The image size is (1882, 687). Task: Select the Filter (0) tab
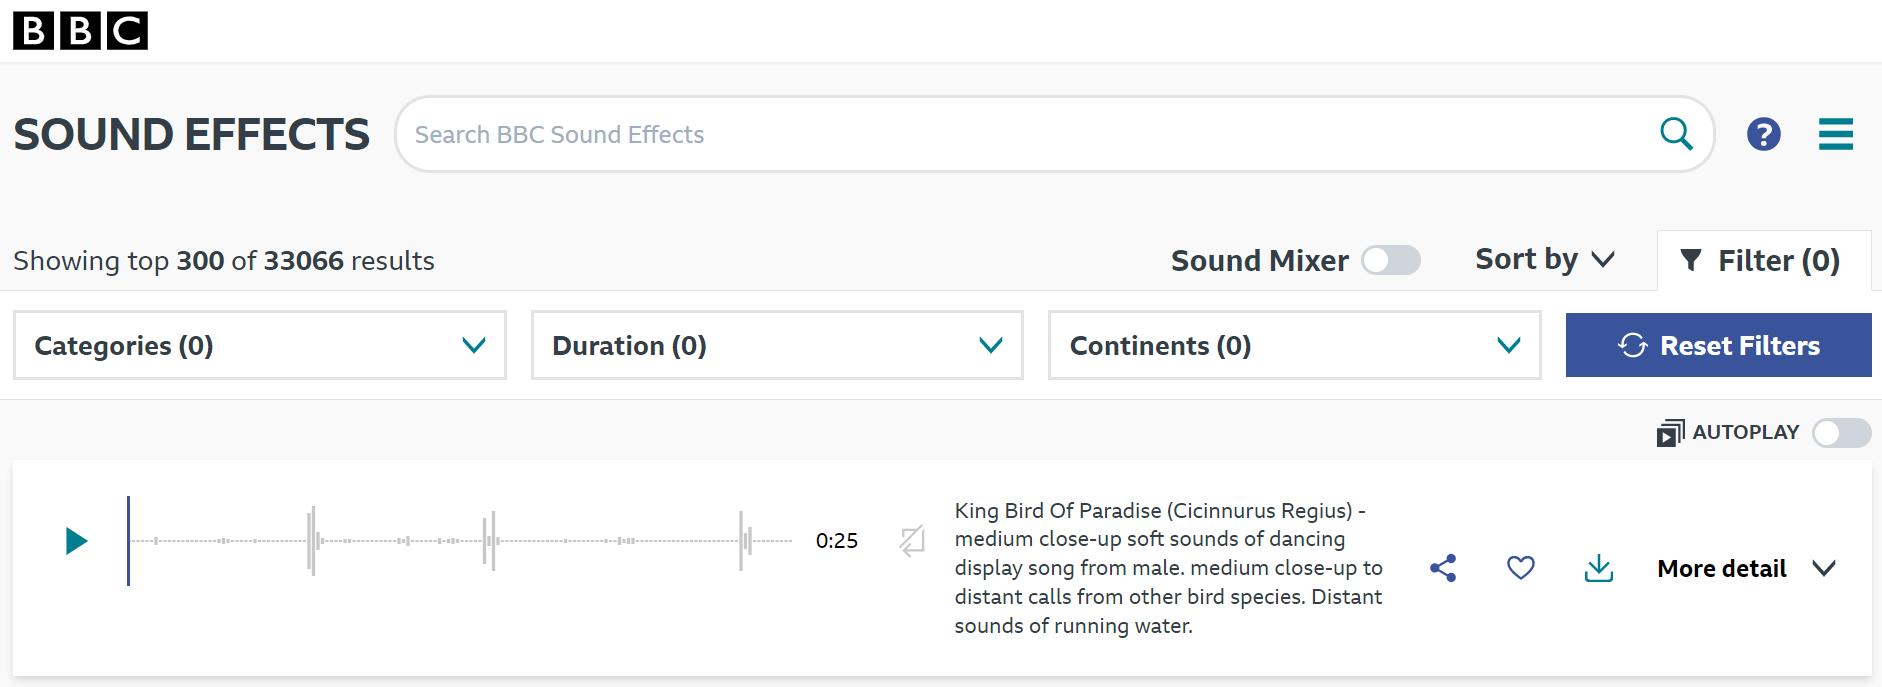pos(1764,260)
